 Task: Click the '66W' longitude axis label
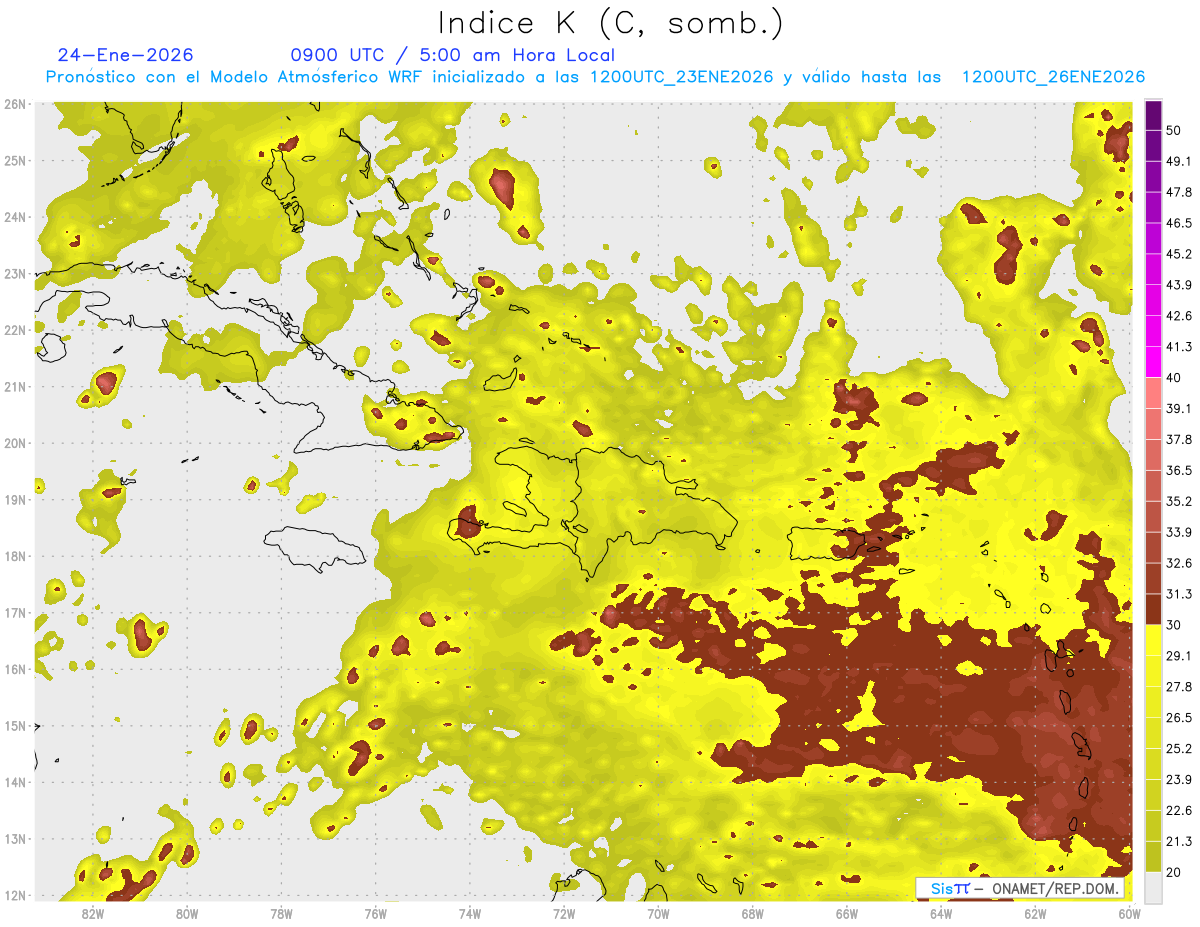(x=847, y=914)
